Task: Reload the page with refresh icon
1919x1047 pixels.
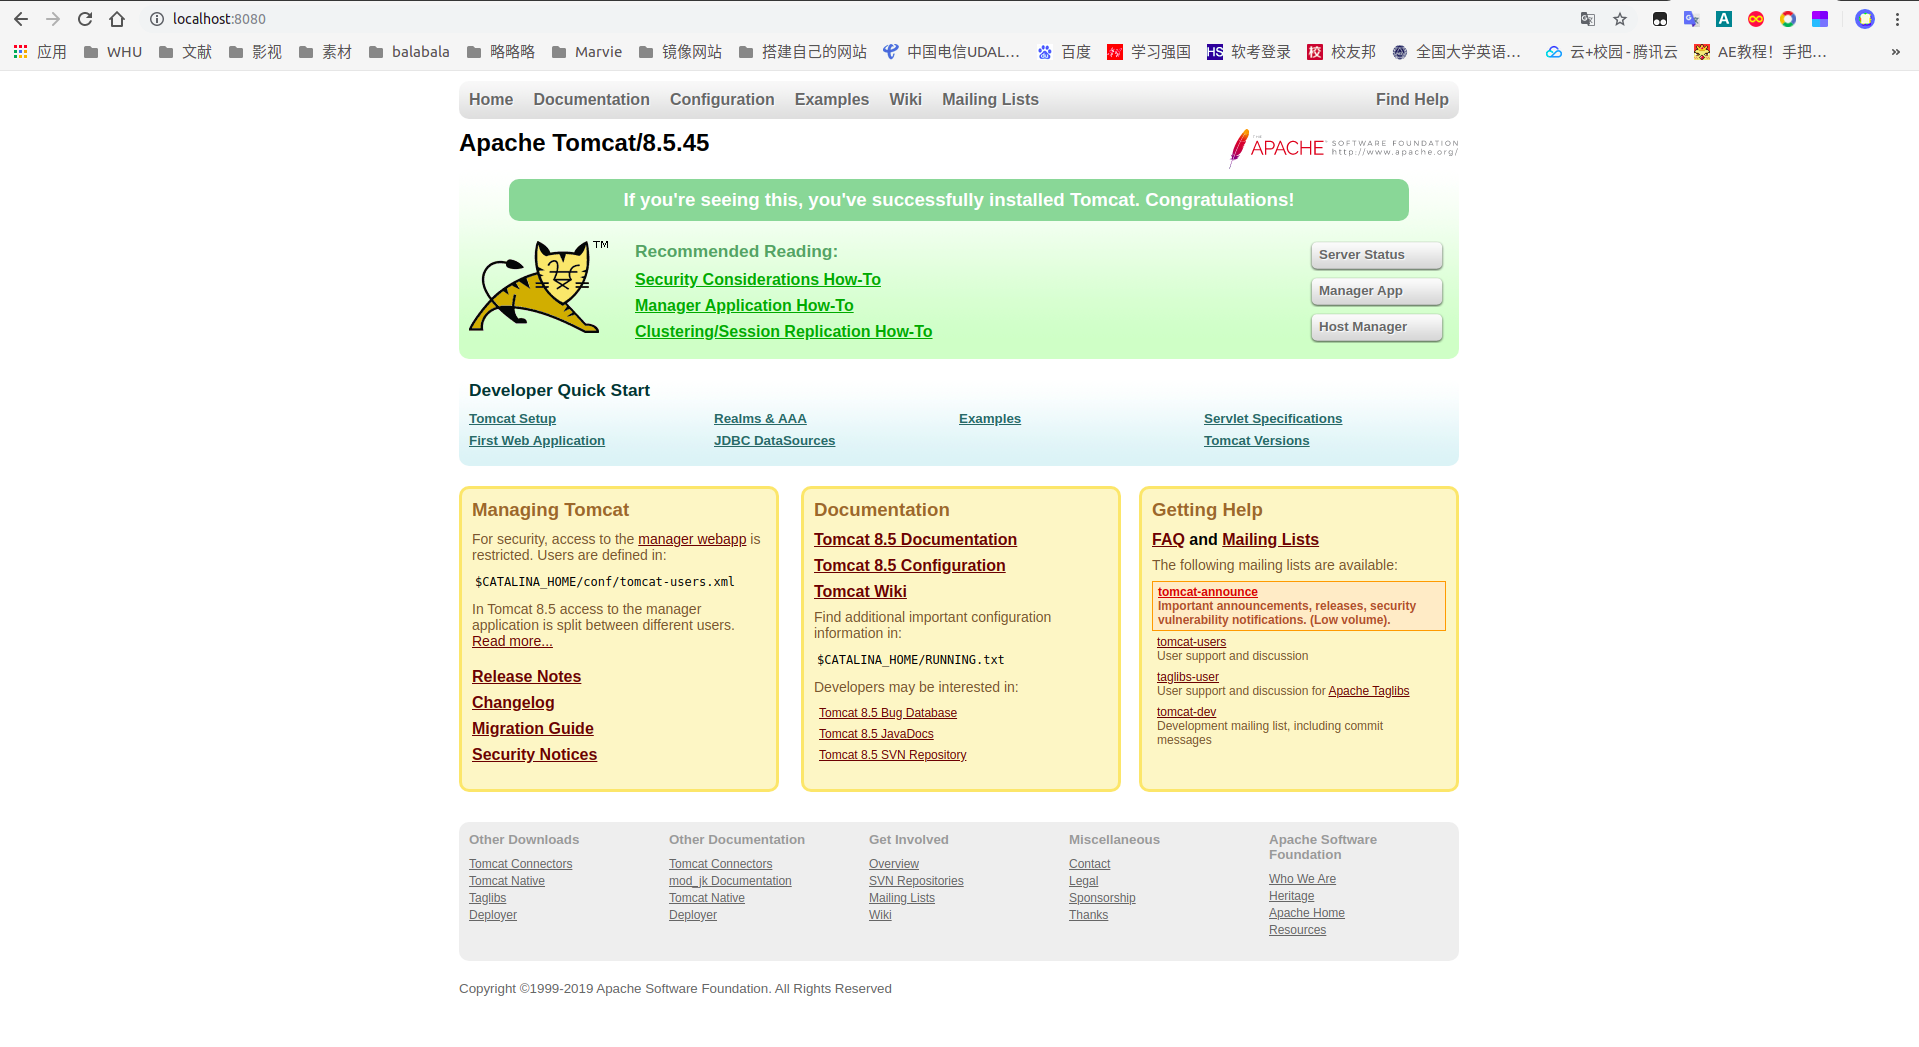Action: coord(85,19)
